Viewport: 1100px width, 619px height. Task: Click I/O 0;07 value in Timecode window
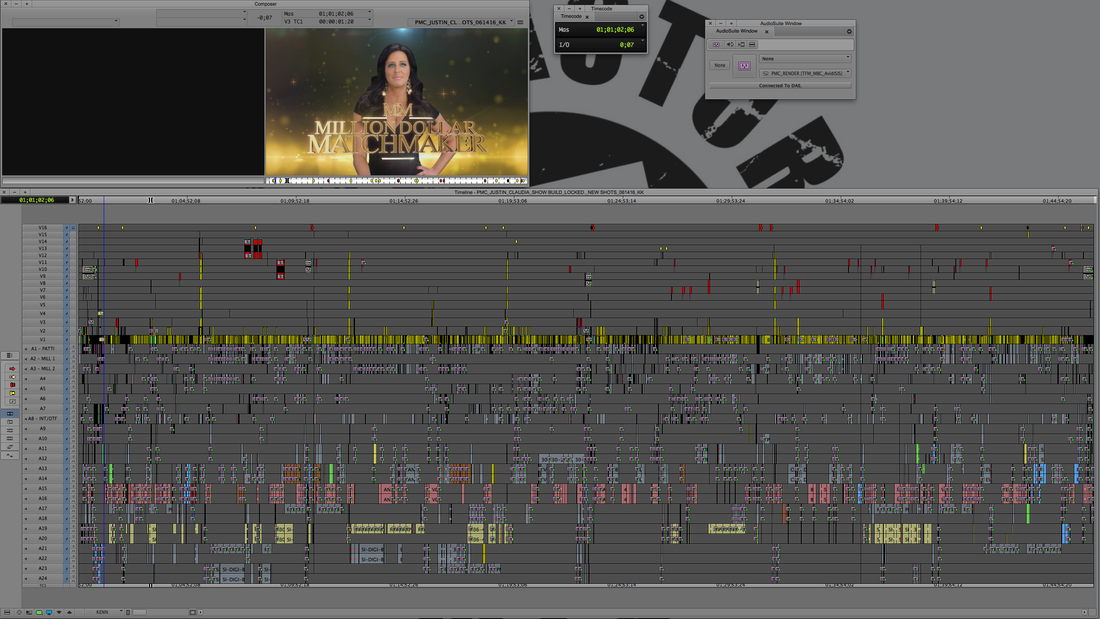(x=626, y=44)
